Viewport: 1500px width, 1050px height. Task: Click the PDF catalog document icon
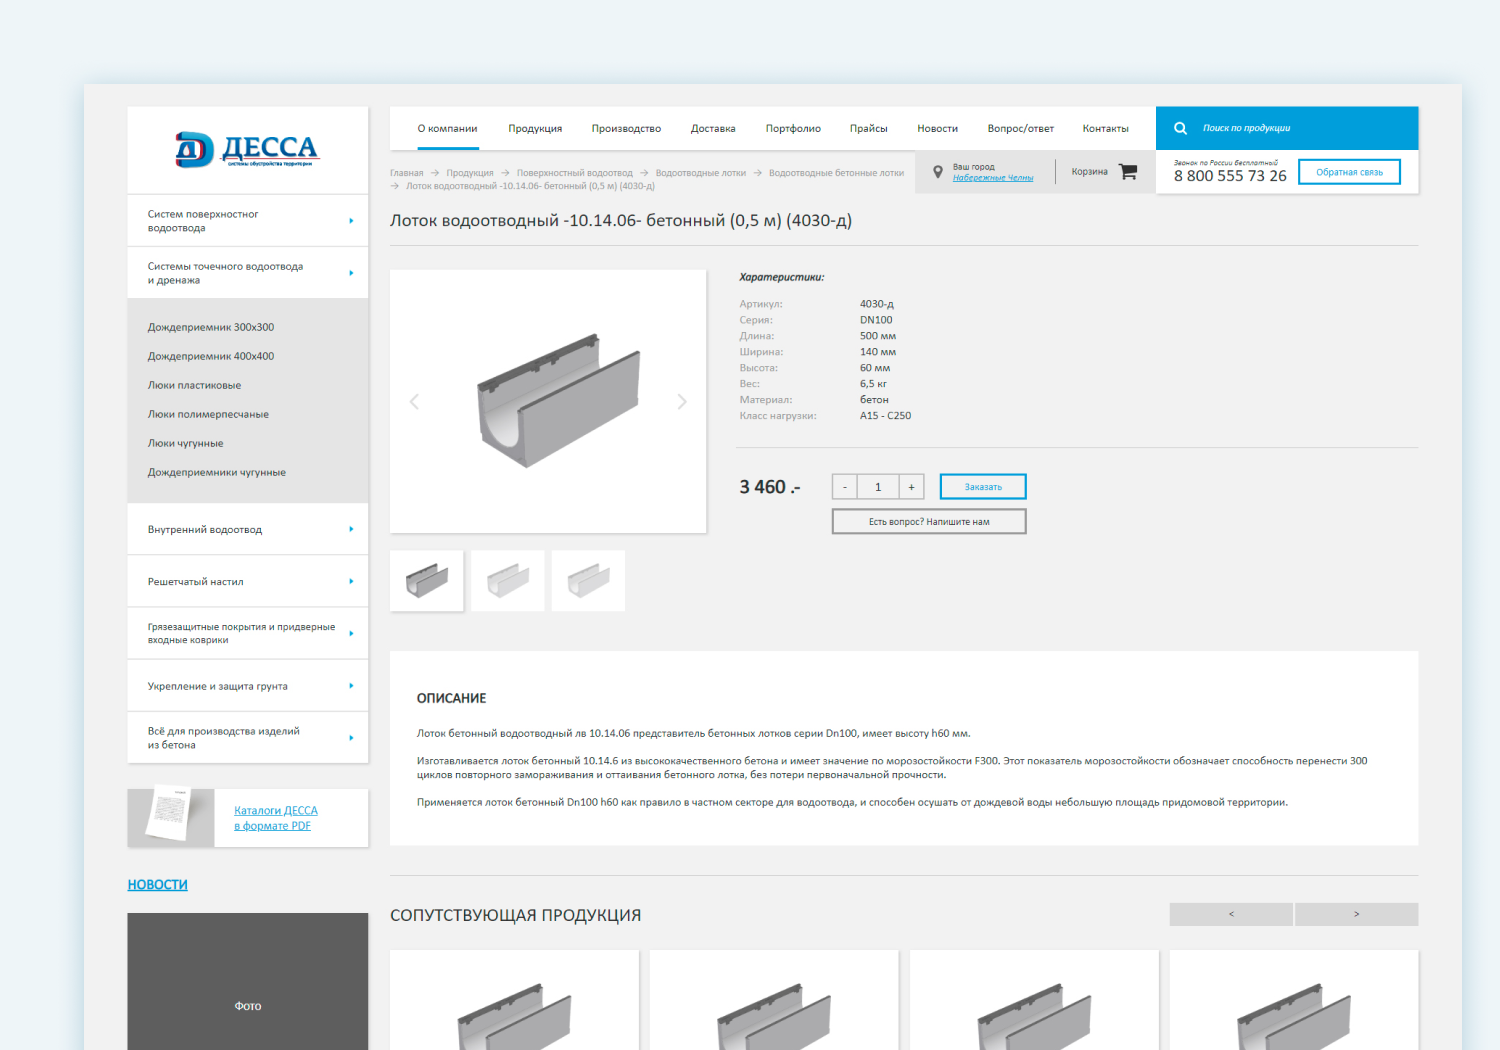pos(170,816)
